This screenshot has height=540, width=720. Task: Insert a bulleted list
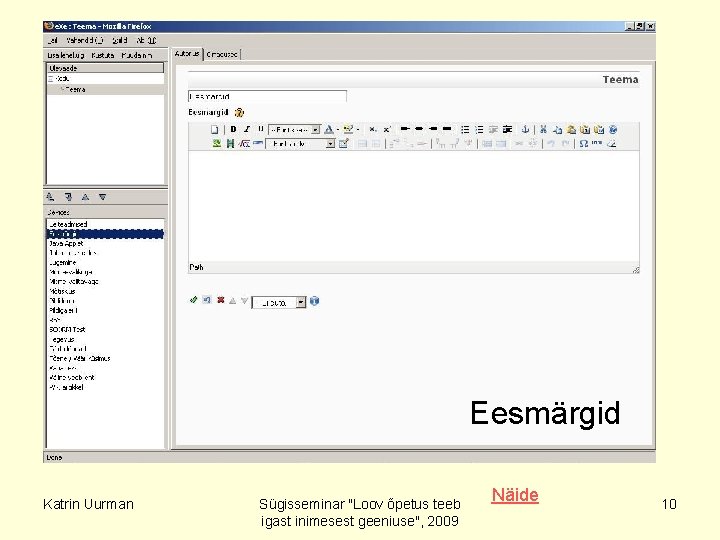click(x=465, y=130)
